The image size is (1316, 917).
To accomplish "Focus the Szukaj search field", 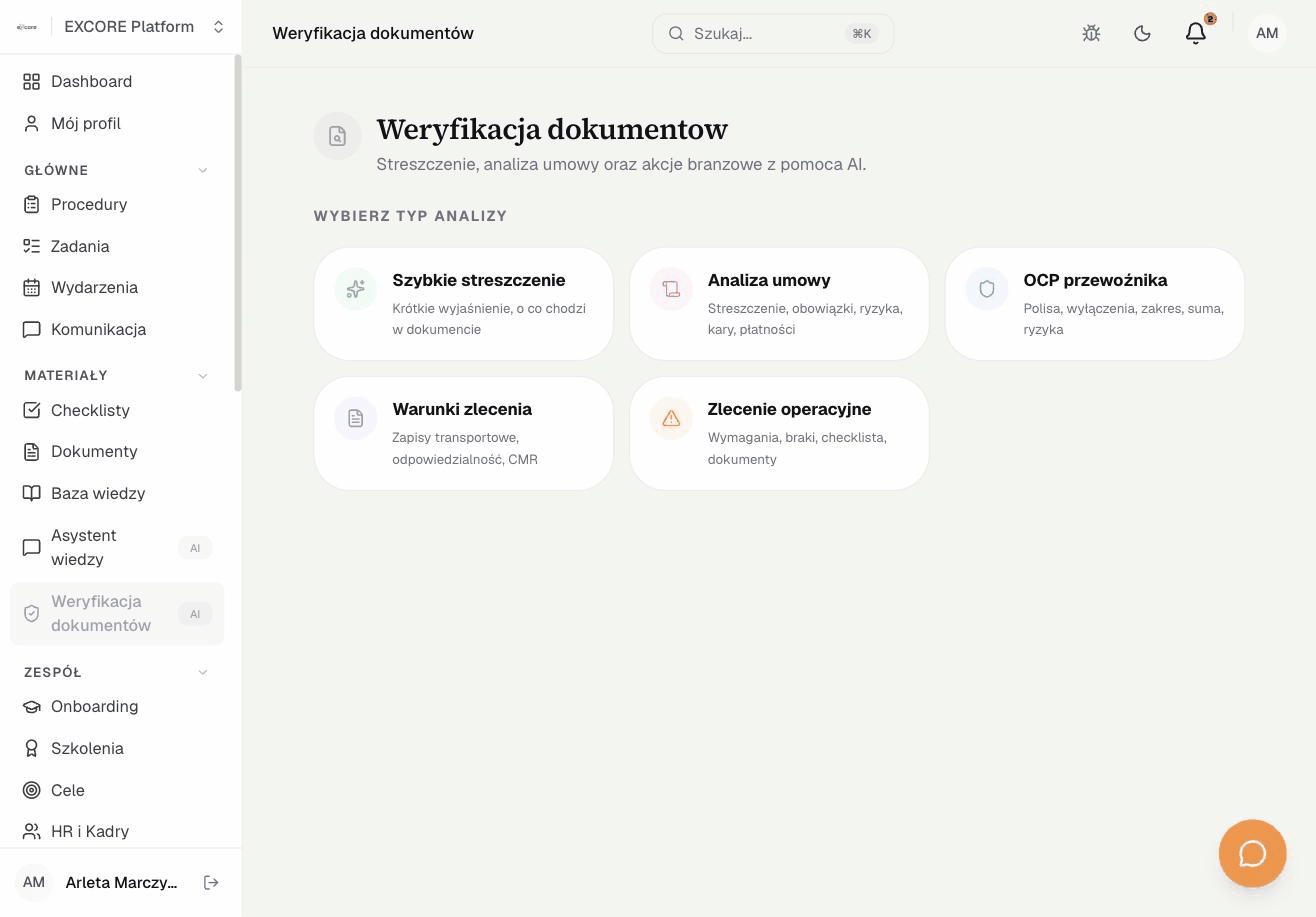I will [x=773, y=33].
